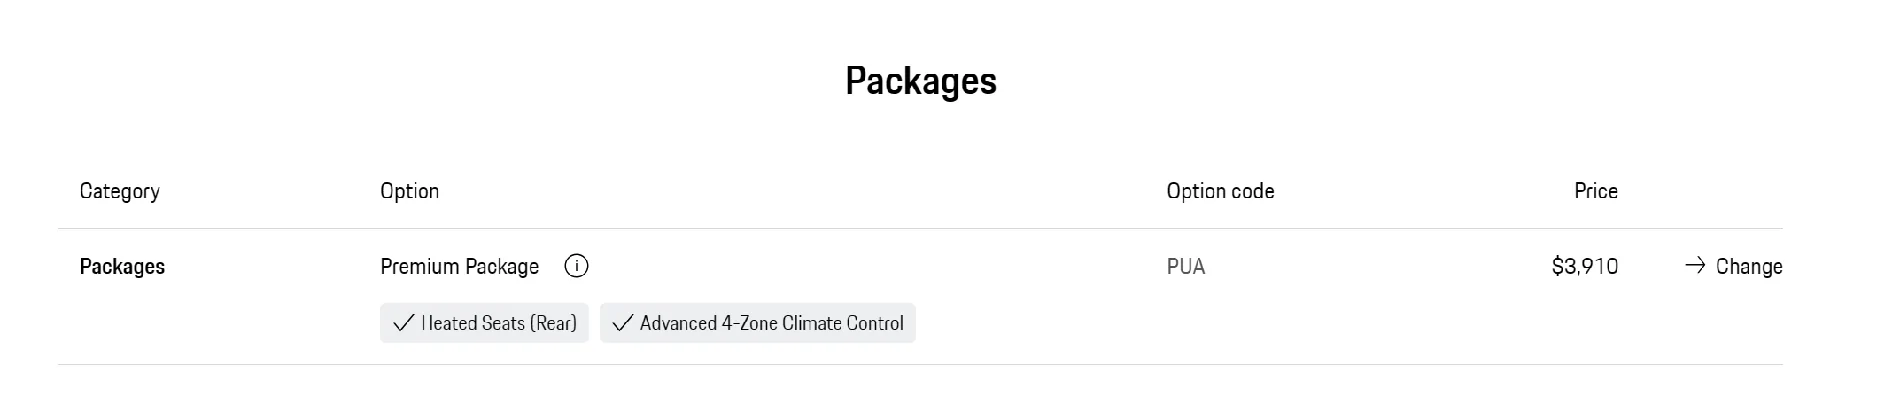Change the Premium Package selection
The image size is (1900, 411).
click(x=1733, y=266)
